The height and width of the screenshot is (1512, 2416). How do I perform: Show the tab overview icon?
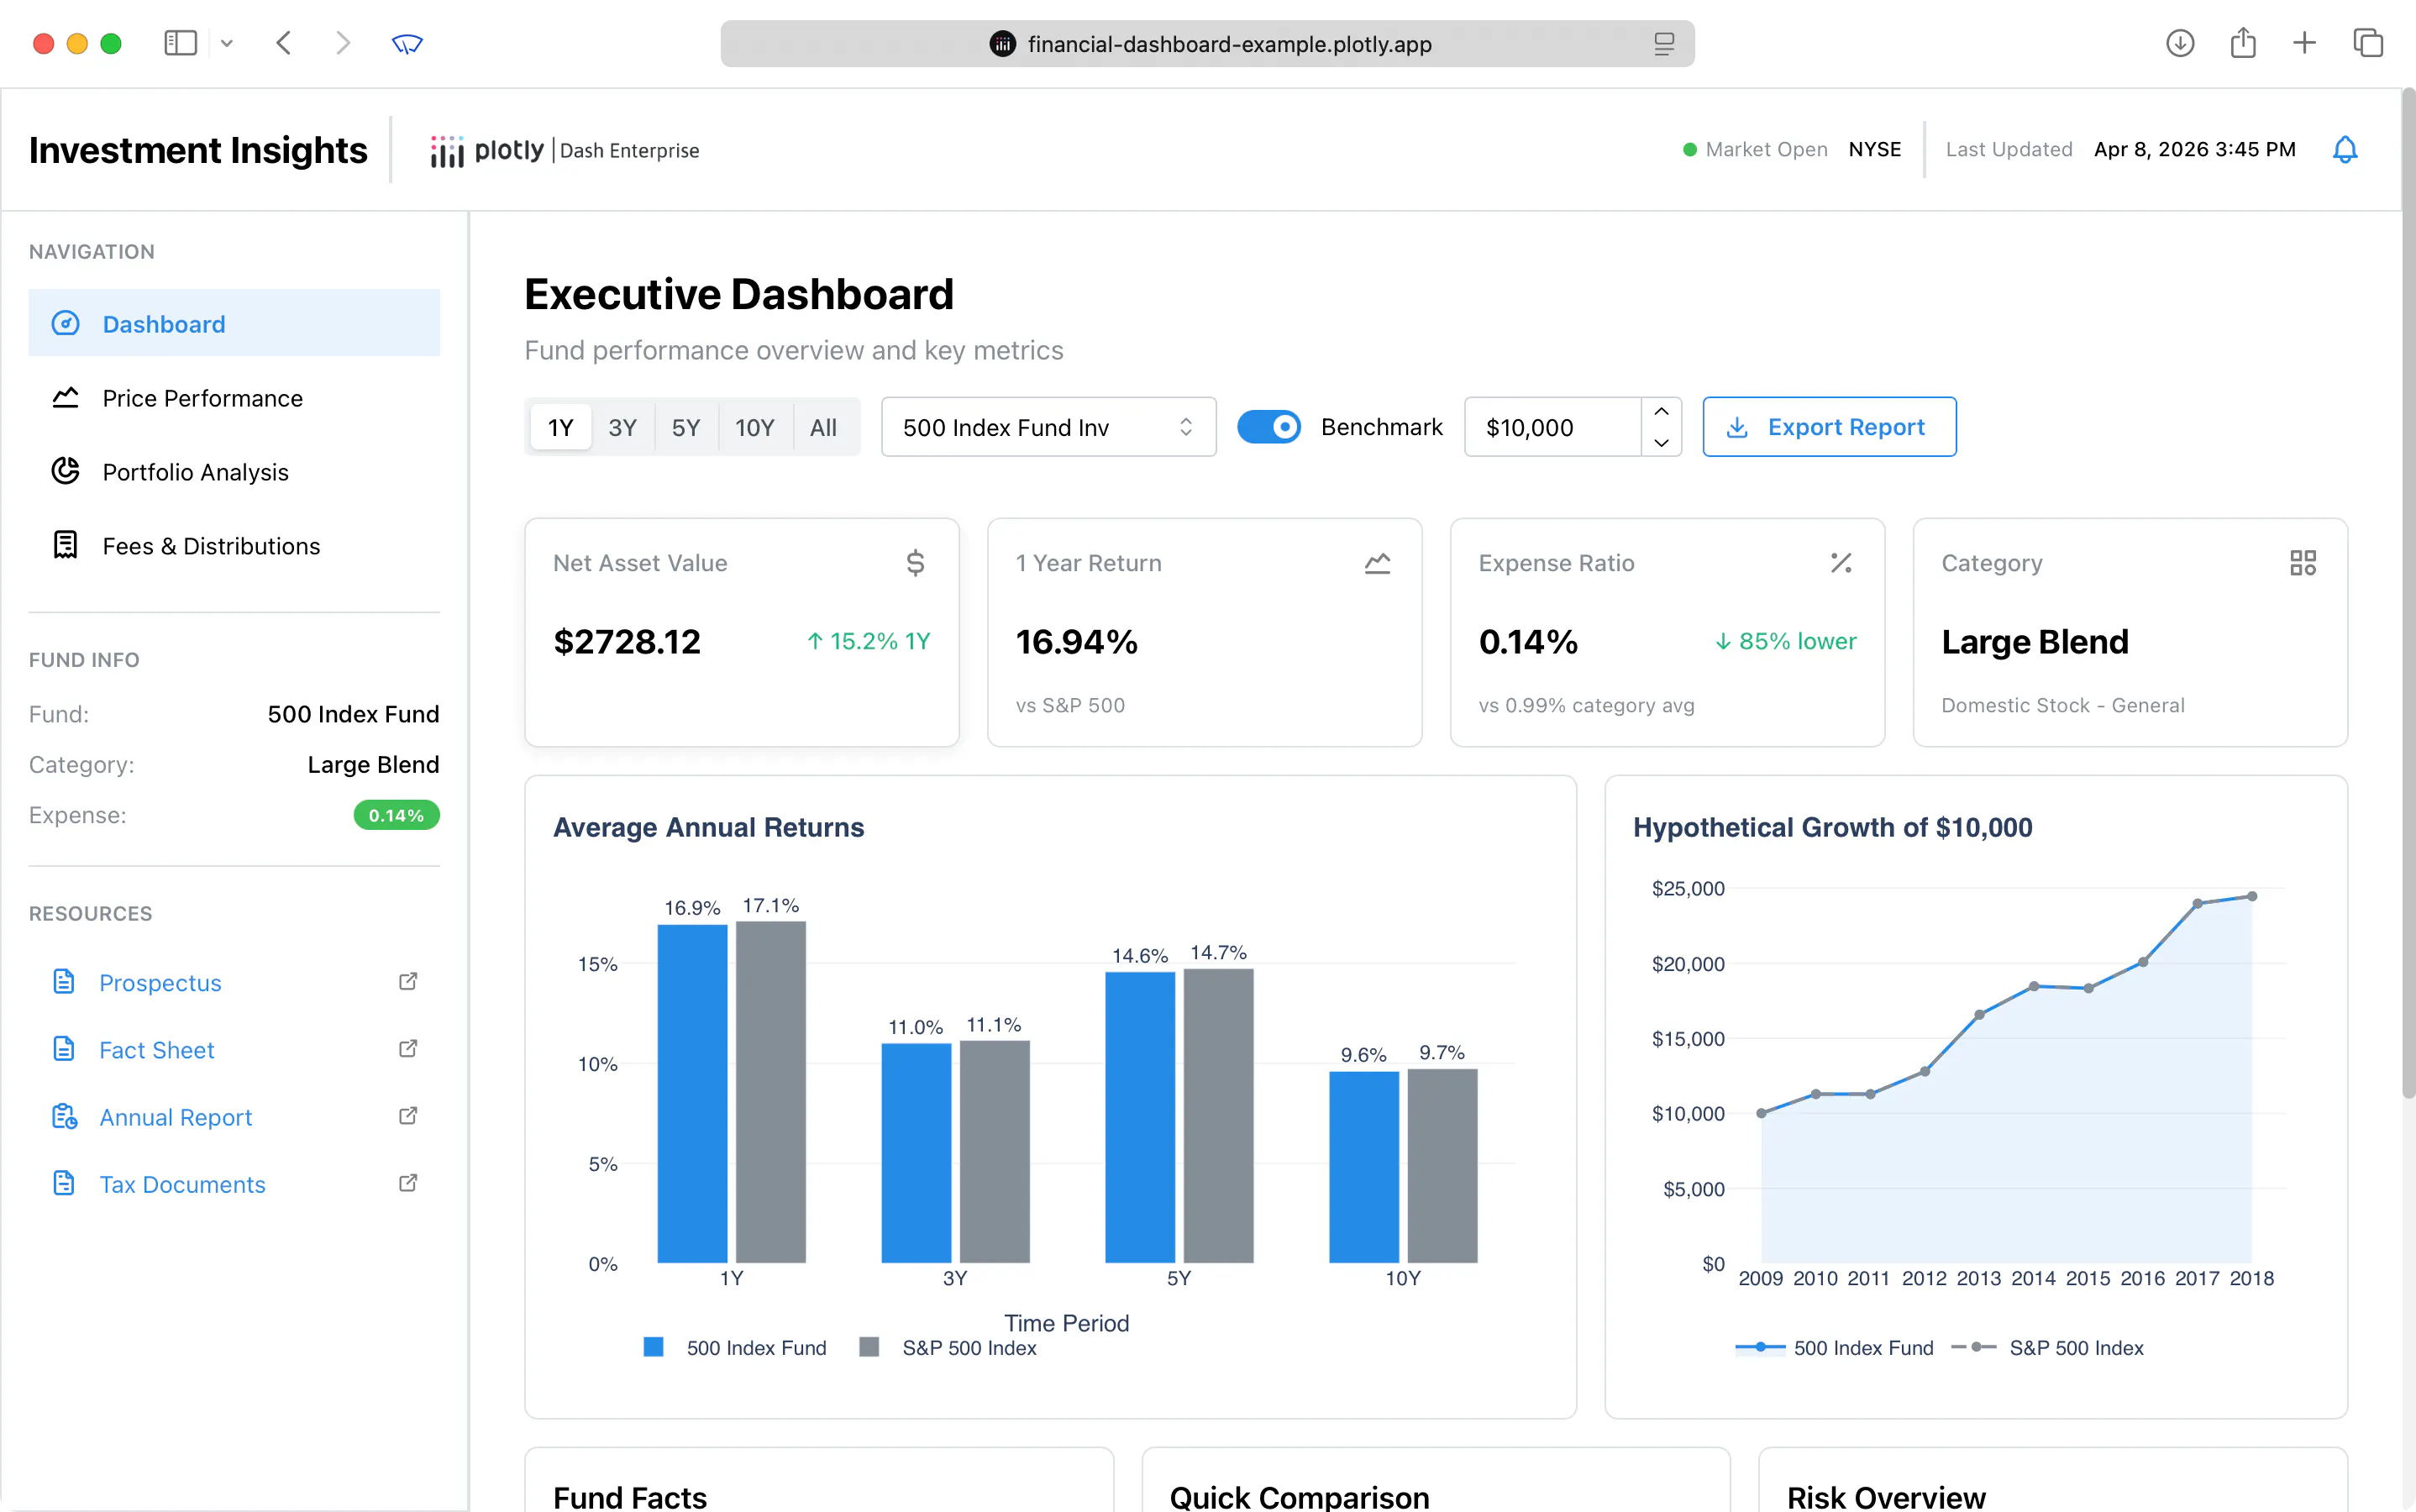pyautogui.click(x=2368, y=43)
